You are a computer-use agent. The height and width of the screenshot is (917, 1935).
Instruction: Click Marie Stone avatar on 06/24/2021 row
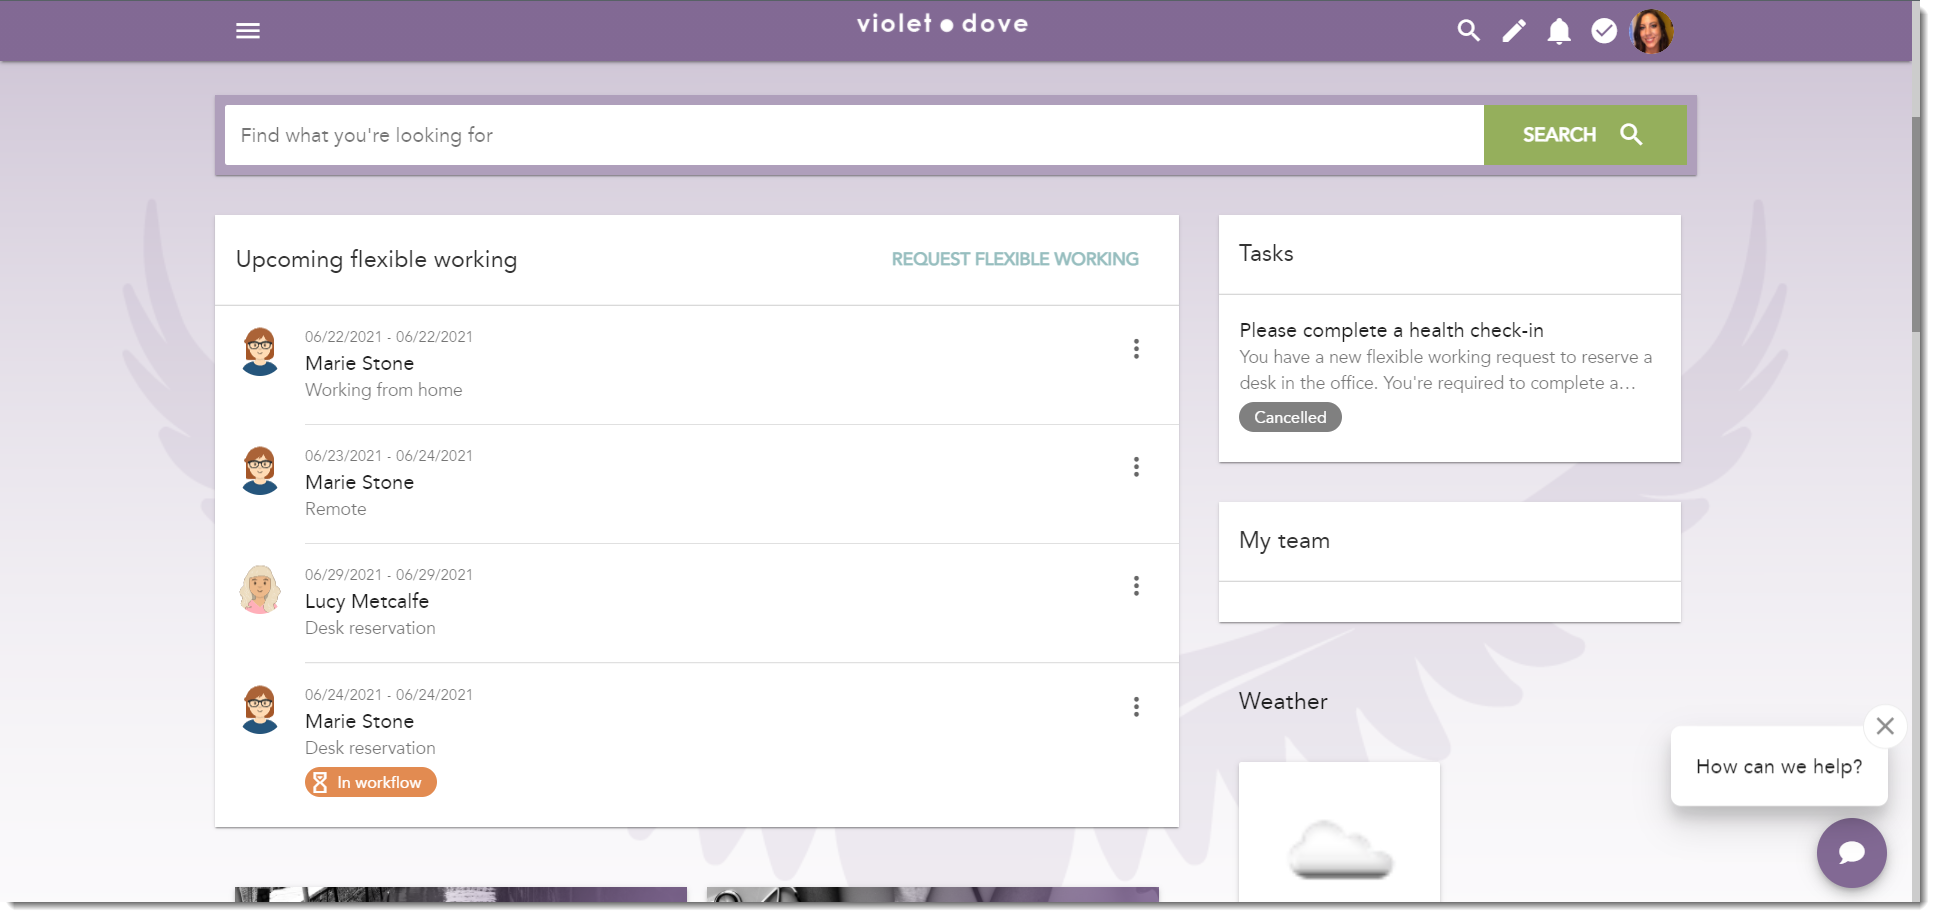coord(260,710)
